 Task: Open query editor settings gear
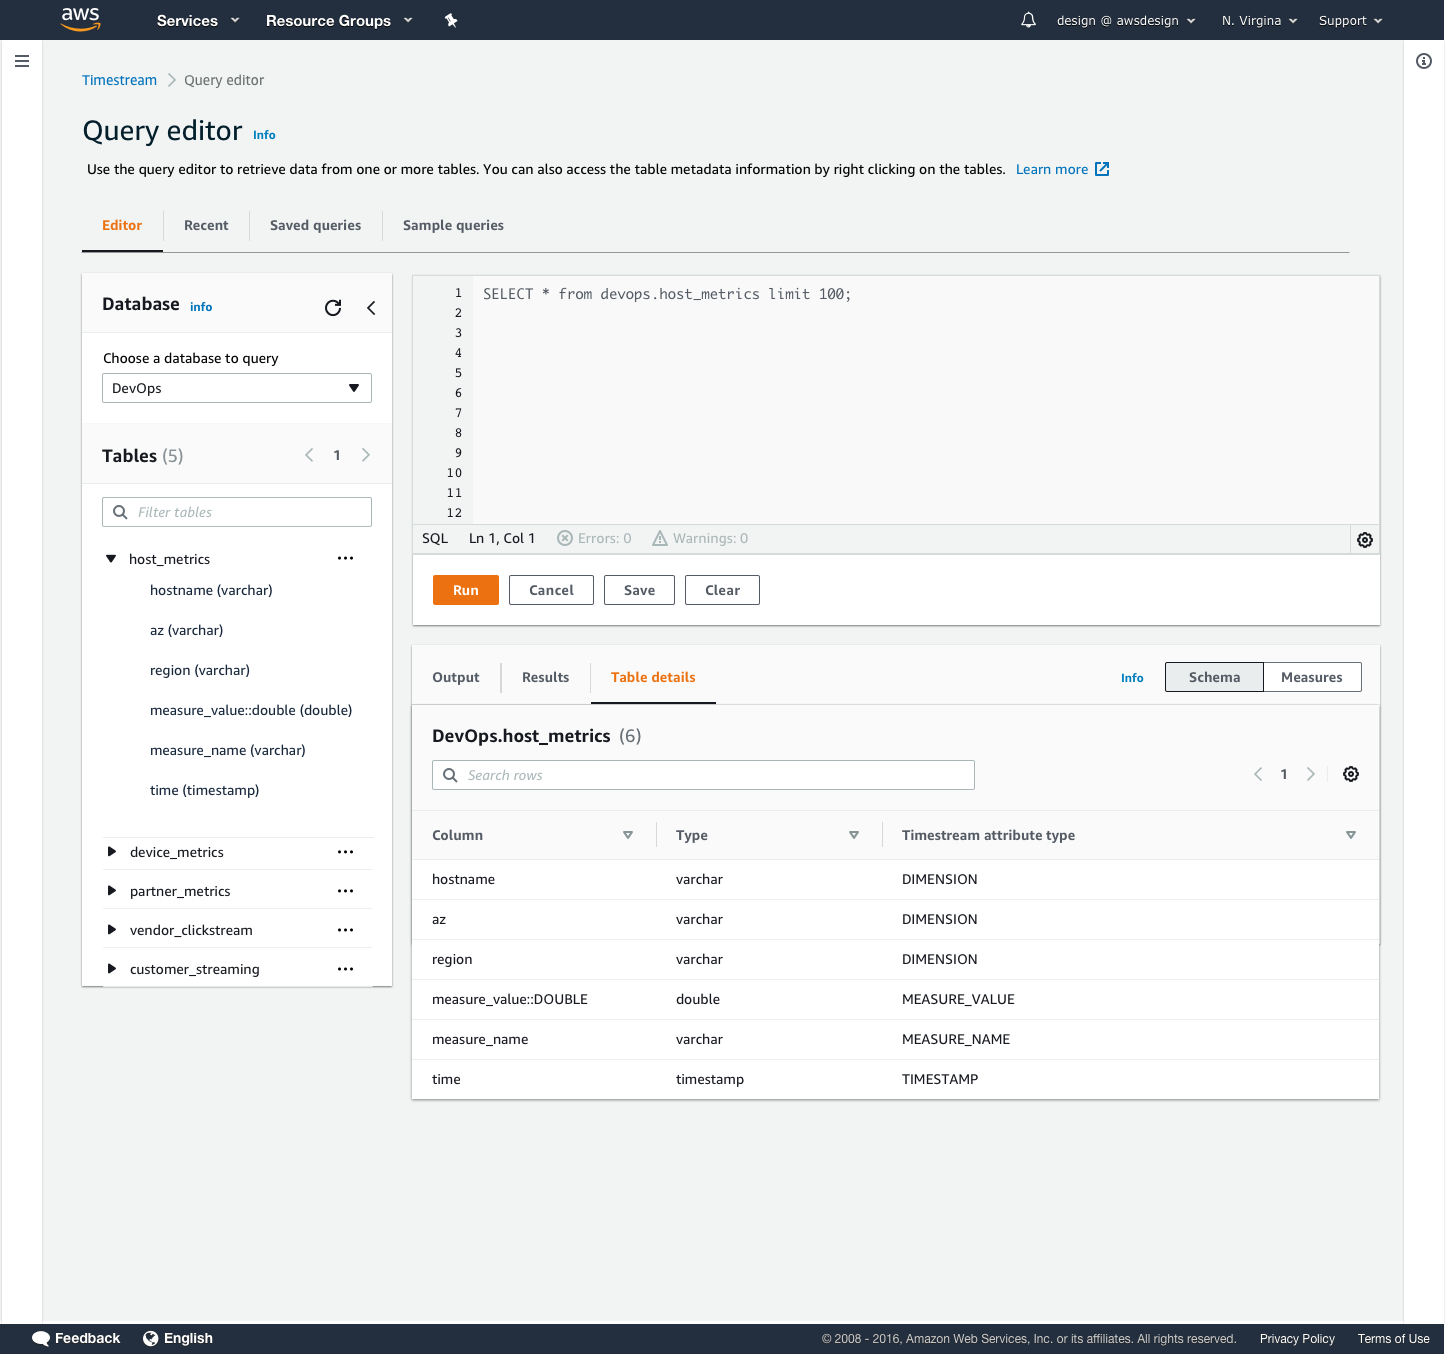coord(1364,539)
